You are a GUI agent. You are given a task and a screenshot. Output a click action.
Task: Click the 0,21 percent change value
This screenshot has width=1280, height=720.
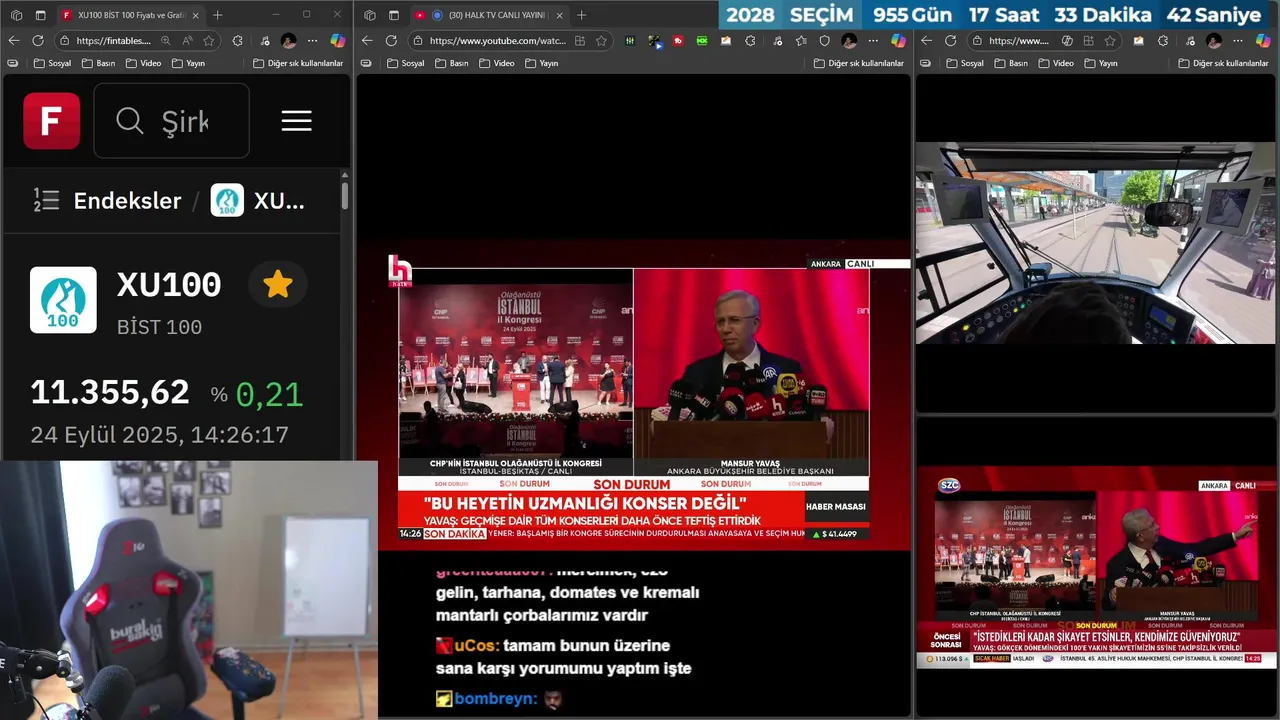[269, 394]
